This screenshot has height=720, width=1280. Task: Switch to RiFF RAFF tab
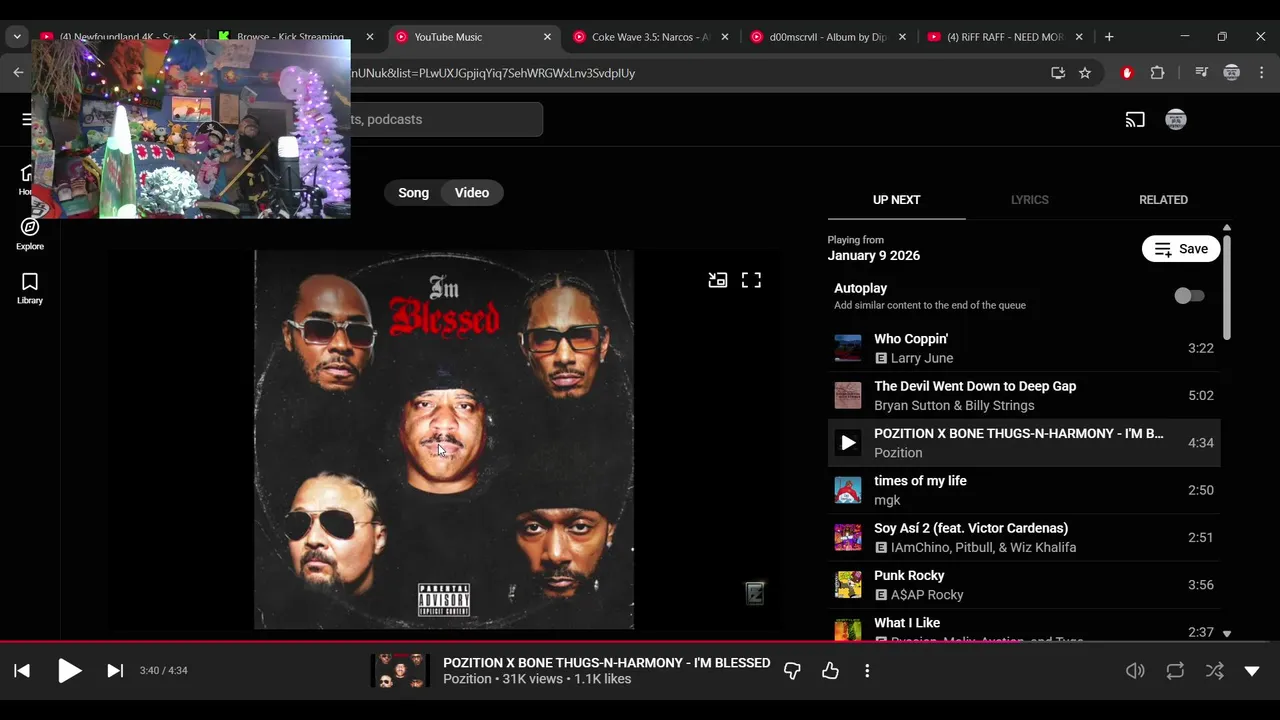pyautogui.click(x=1005, y=37)
